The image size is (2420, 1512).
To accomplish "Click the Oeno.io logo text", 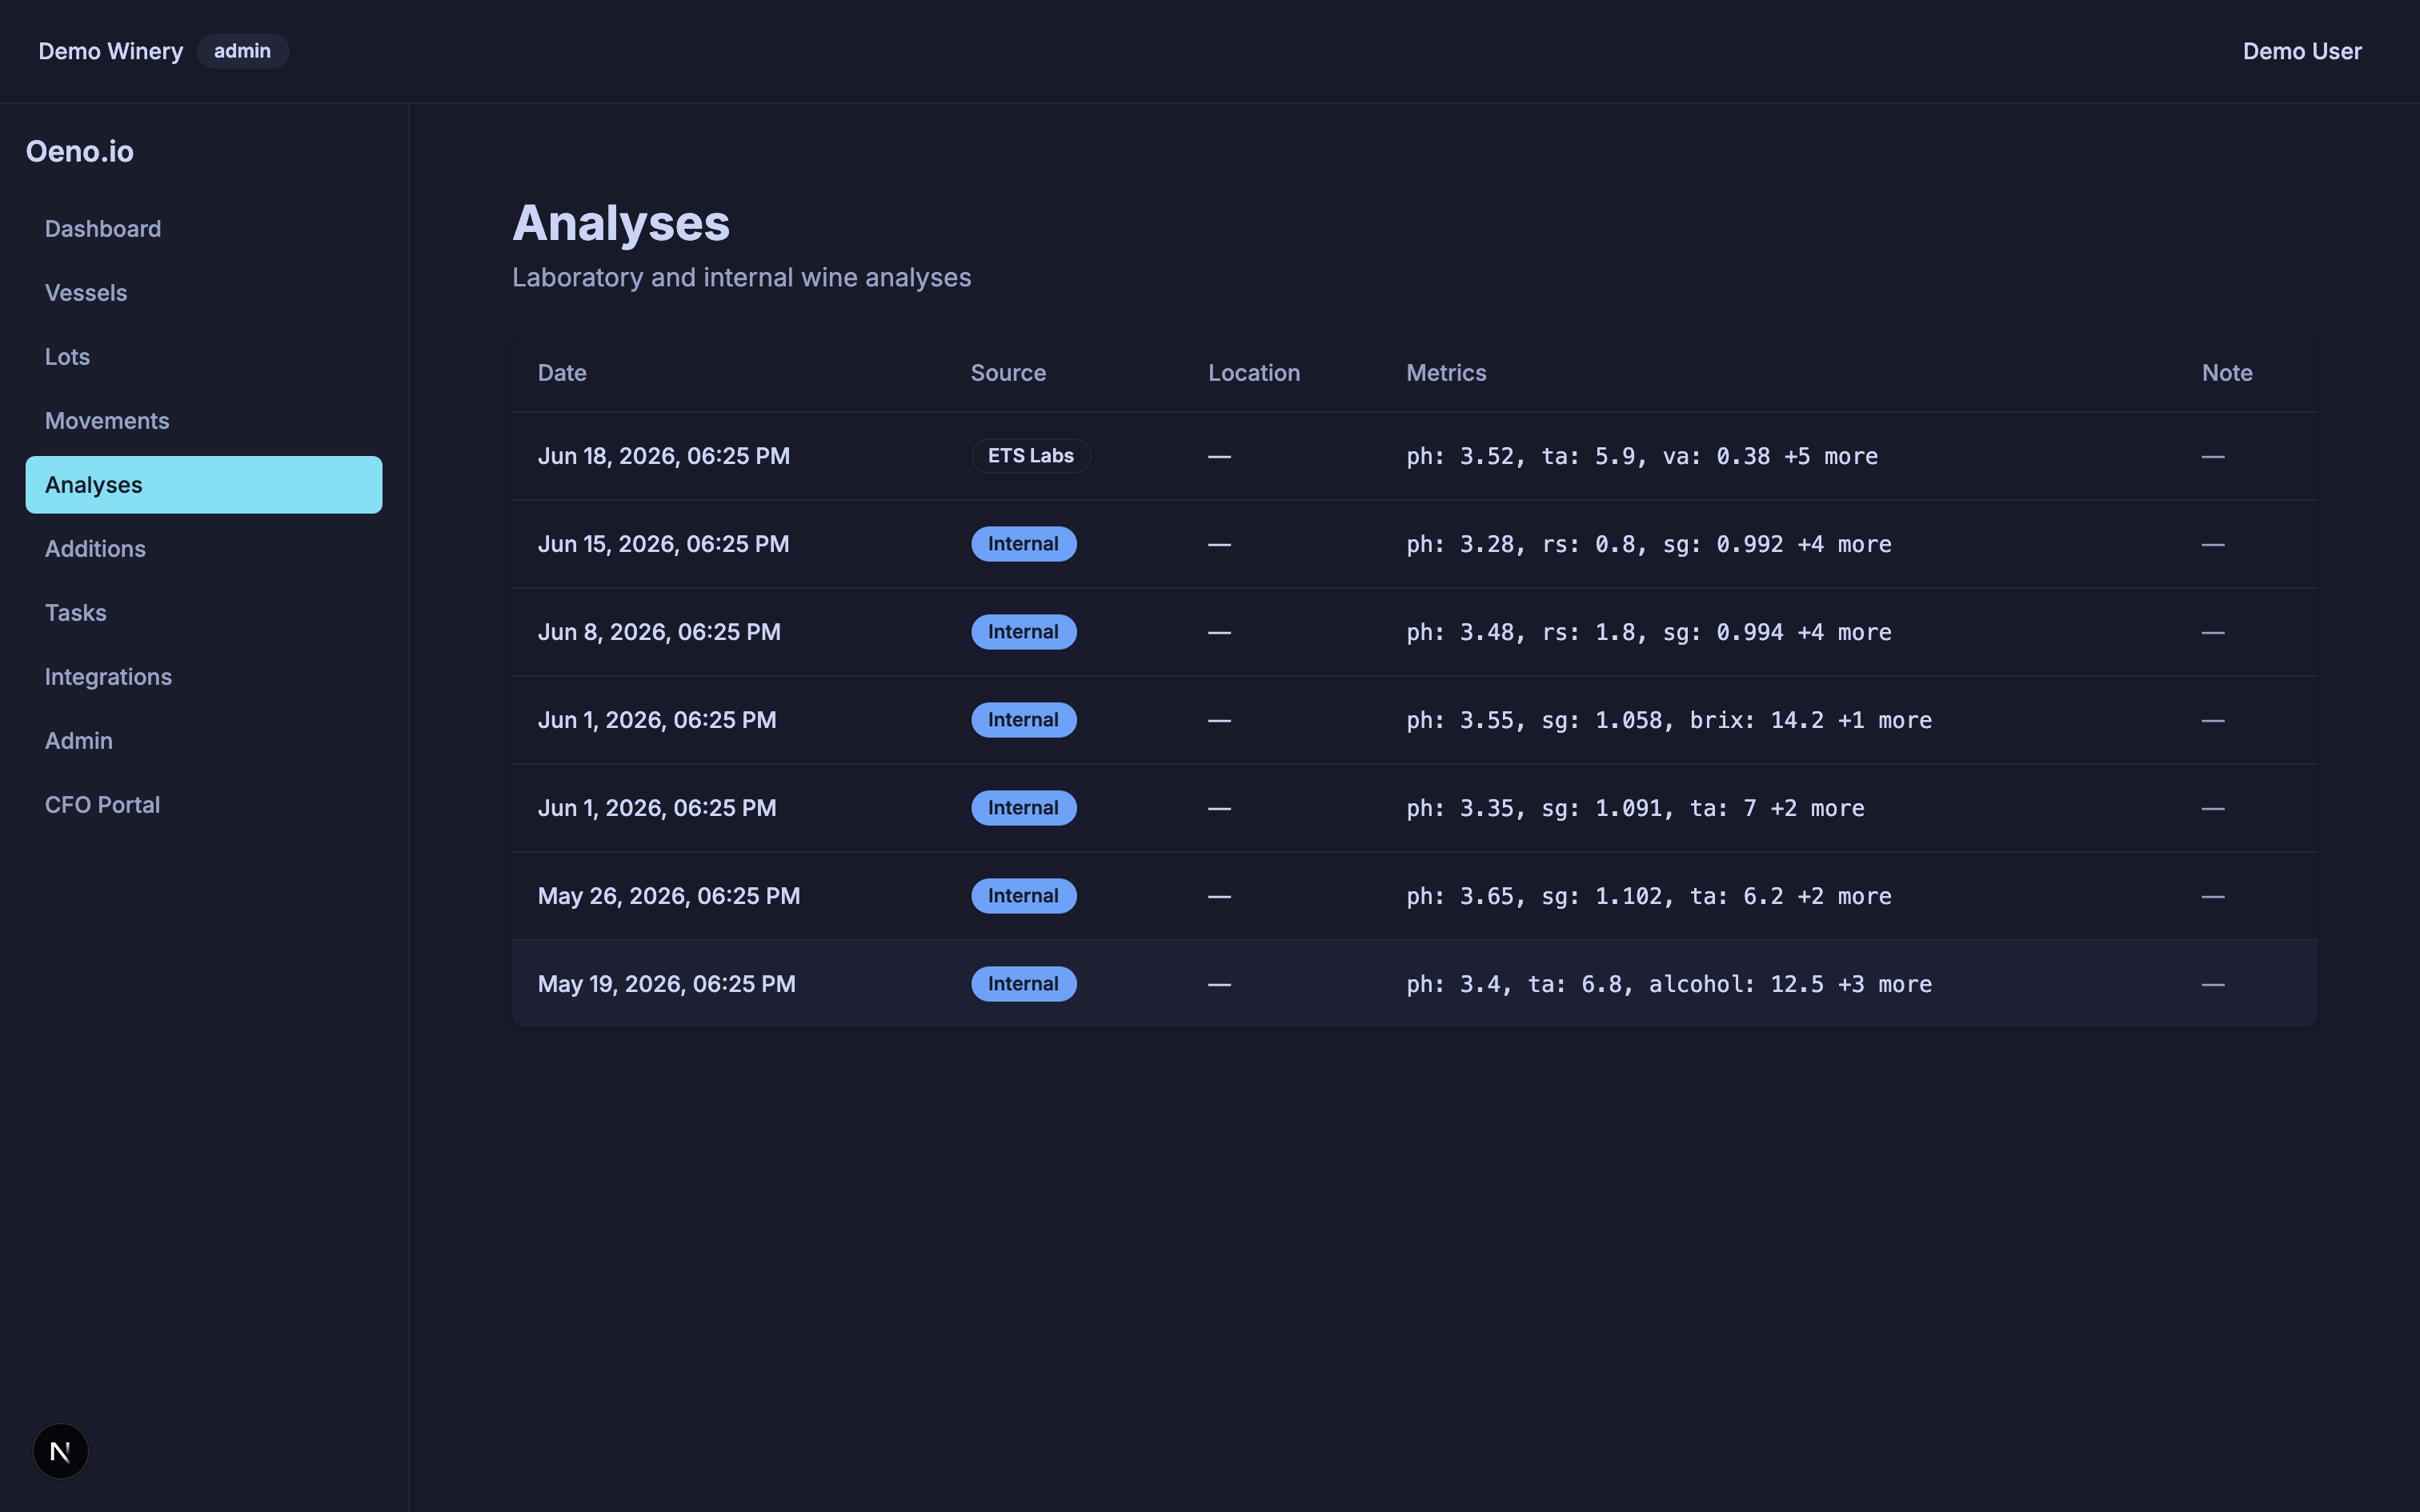I will [x=80, y=152].
